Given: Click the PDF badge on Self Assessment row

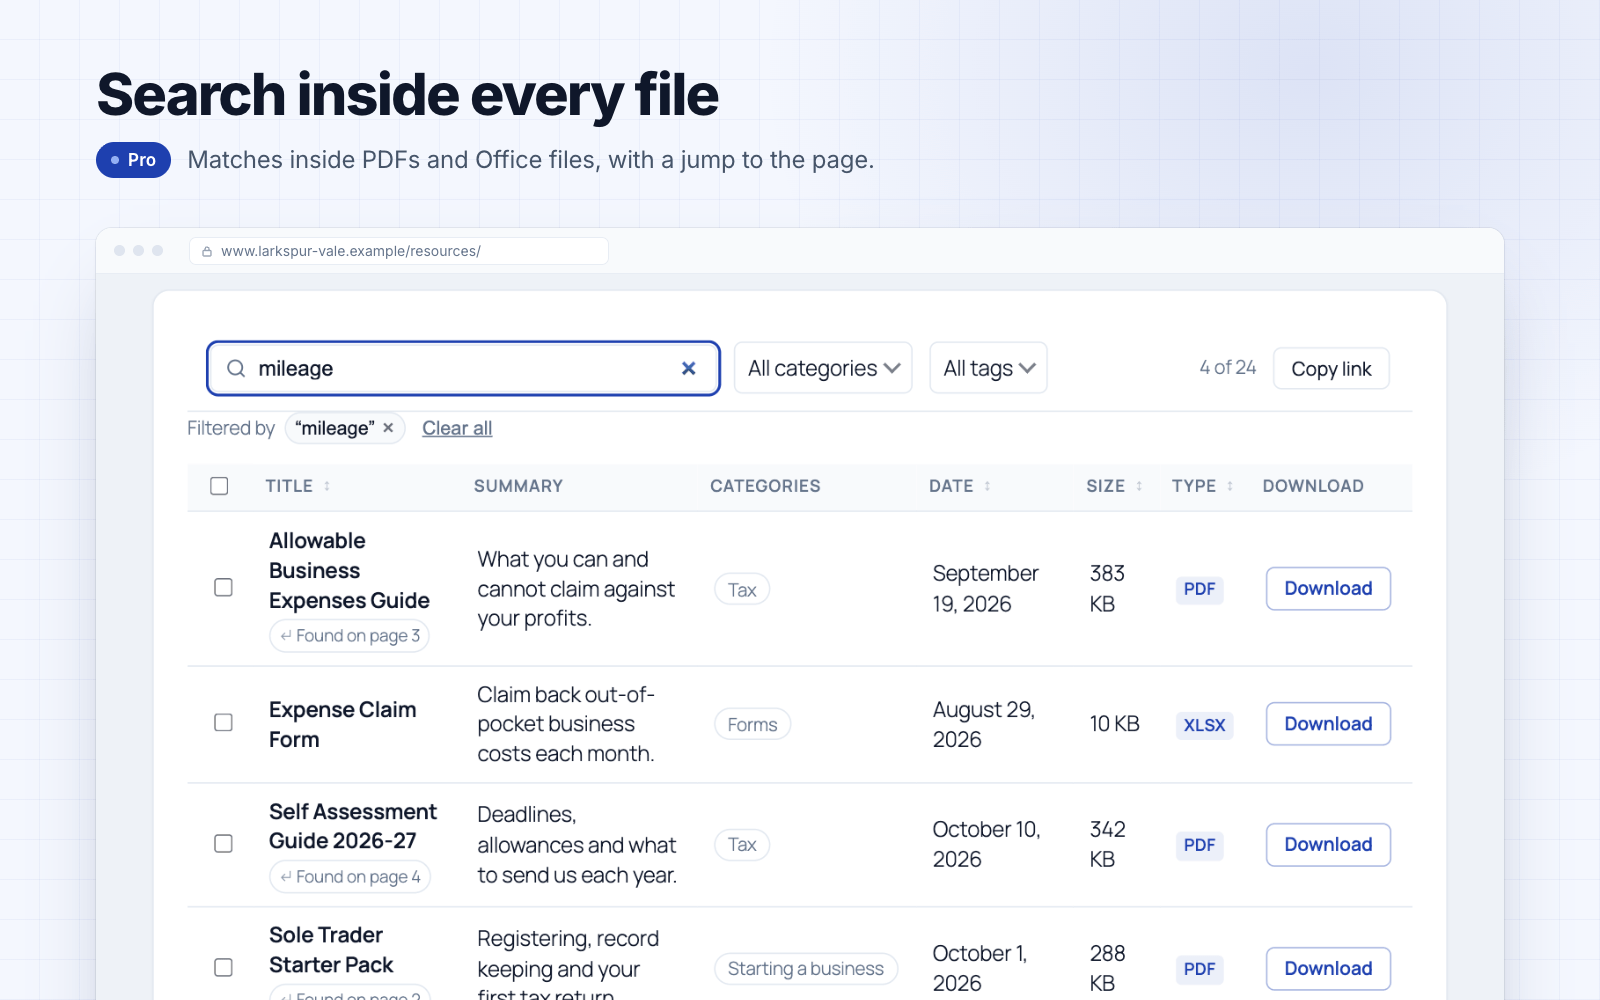Looking at the screenshot, I should click(x=1199, y=845).
